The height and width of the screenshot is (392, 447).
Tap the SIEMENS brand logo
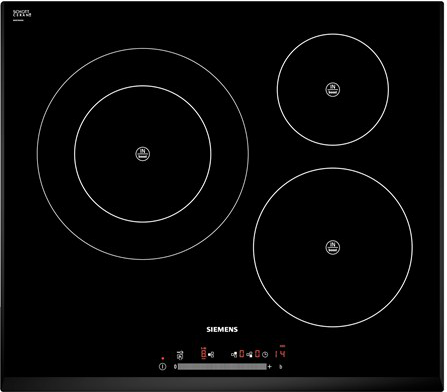click(222, 329)
